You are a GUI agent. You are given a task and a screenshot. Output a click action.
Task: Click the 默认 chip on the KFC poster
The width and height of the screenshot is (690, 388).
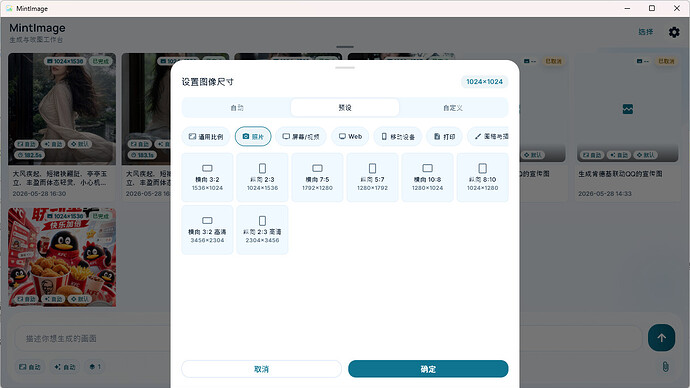(79, 299)
